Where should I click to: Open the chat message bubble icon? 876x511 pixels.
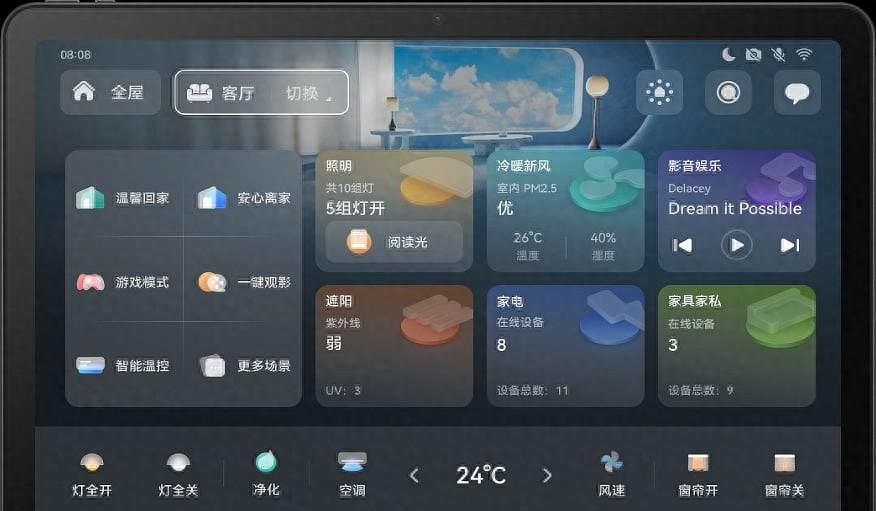click(797, 93)
